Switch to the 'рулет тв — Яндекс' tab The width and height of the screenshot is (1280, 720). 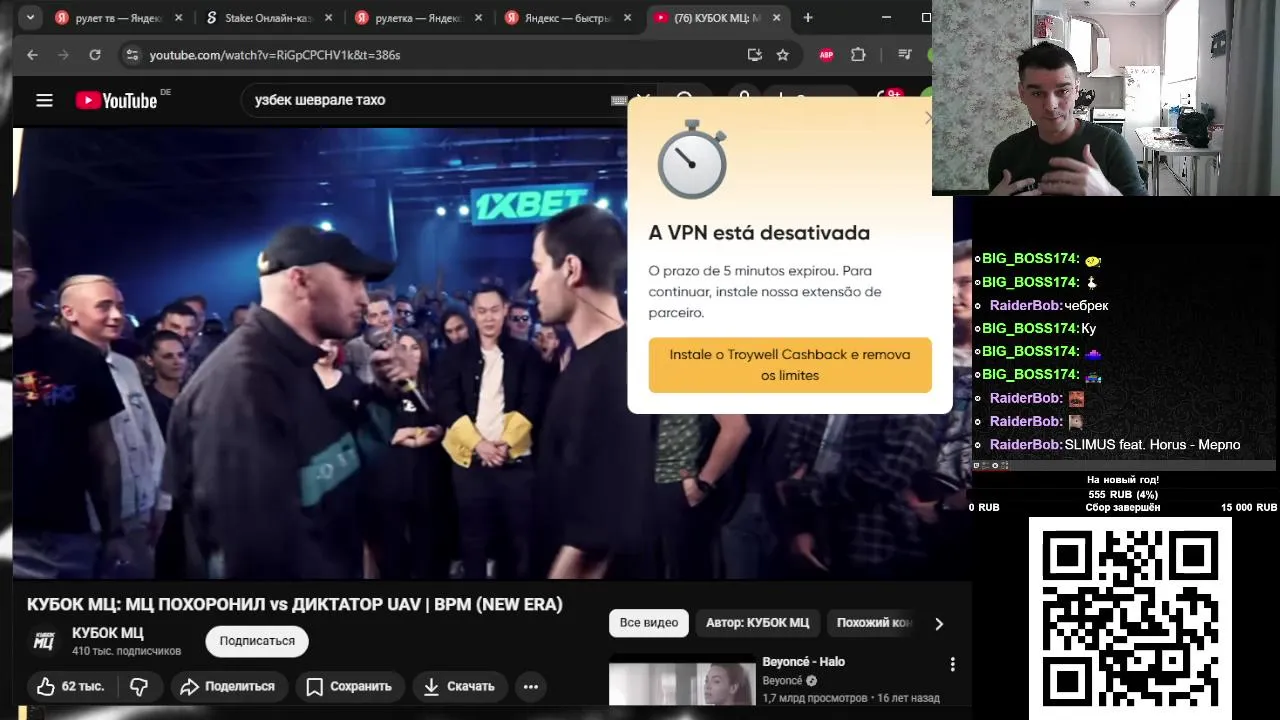[x=118, y=18]
